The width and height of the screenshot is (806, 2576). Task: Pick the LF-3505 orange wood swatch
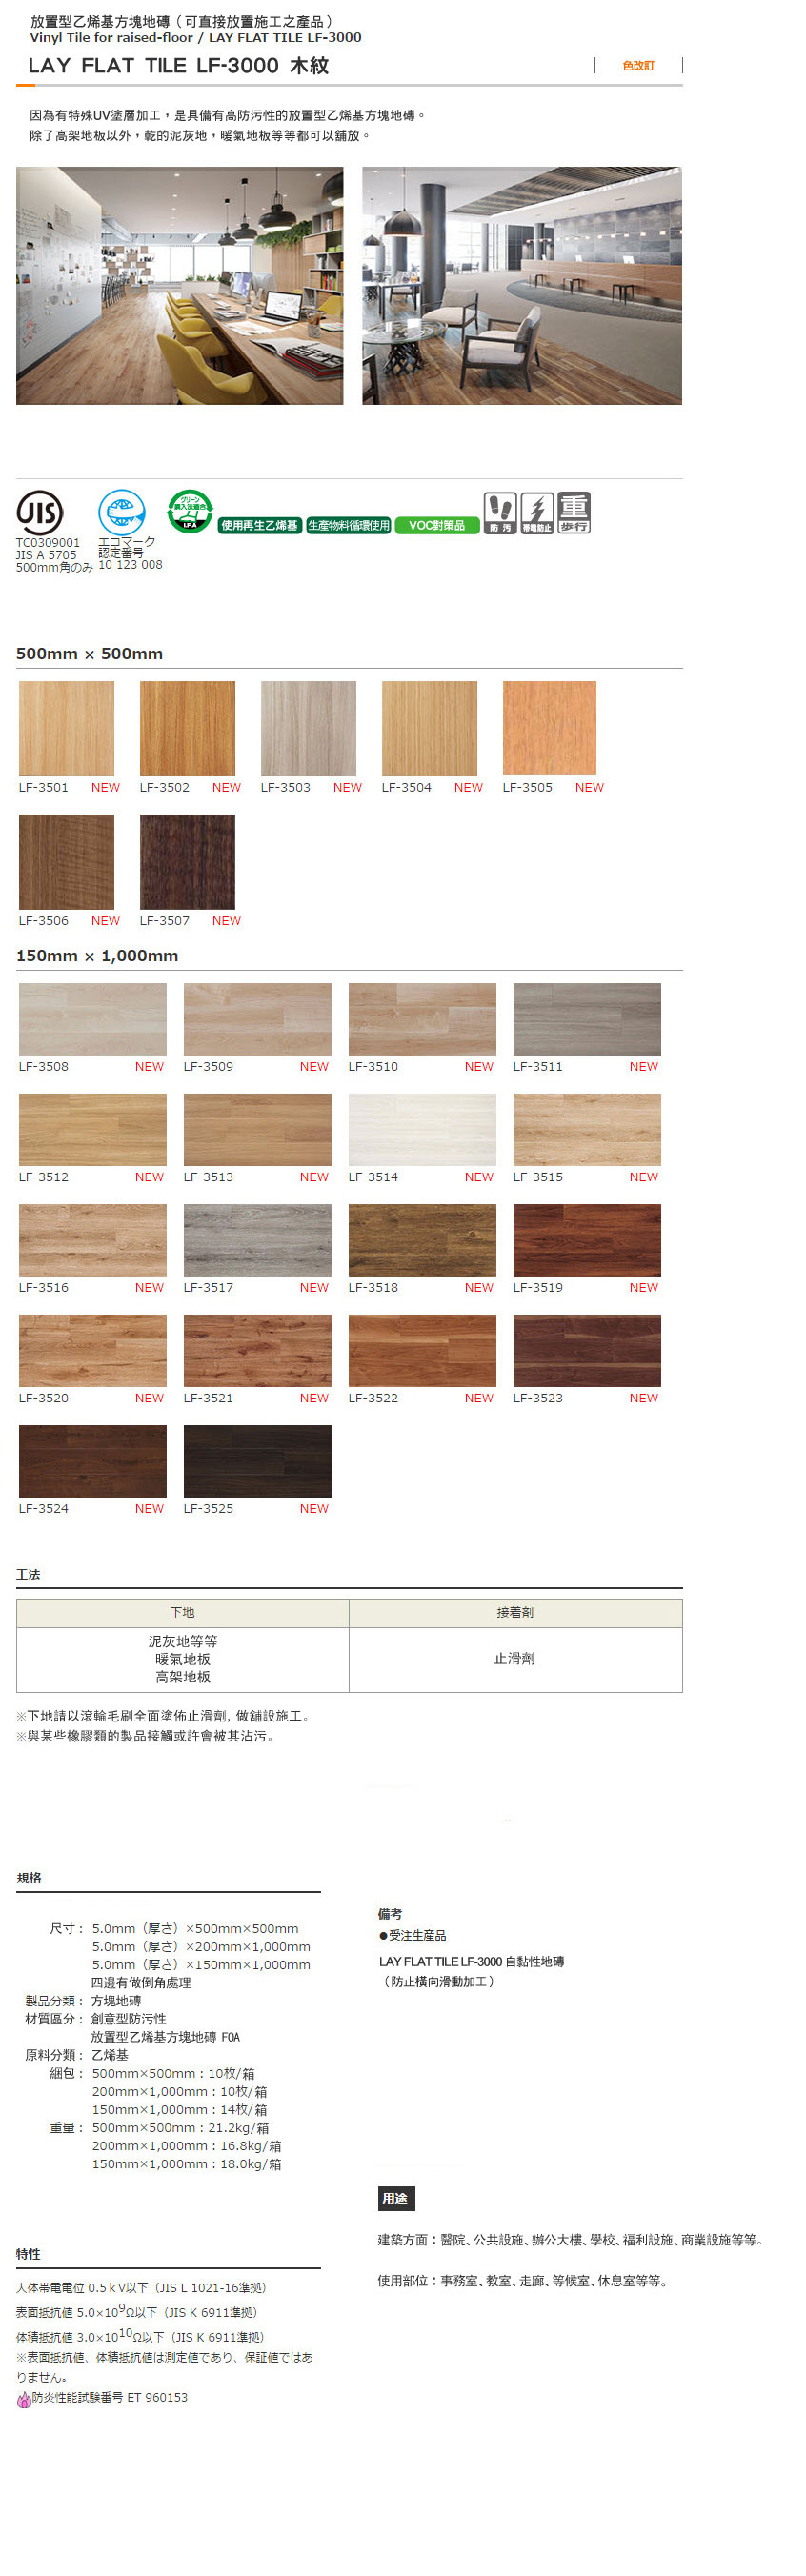tap(549, 728)
